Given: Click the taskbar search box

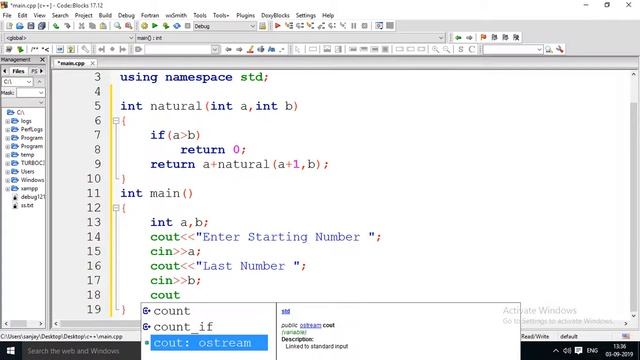Looking at the screenshot, I should pyautogui.click(x=81, y=351).
